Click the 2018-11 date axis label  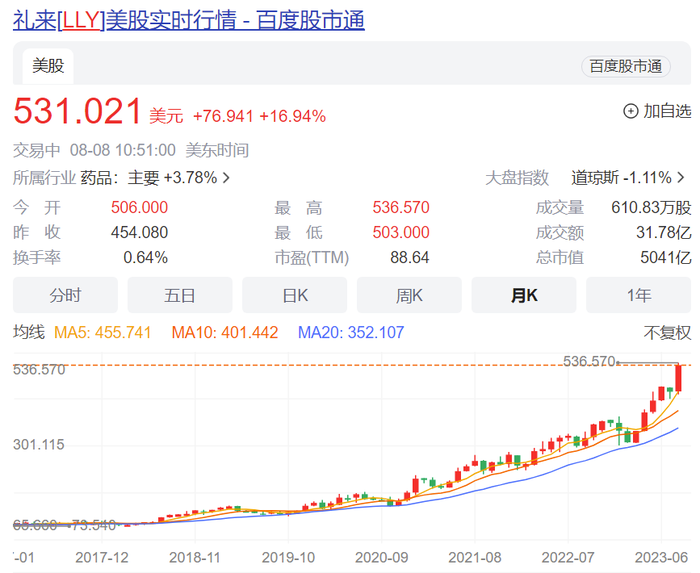(195, 557)
